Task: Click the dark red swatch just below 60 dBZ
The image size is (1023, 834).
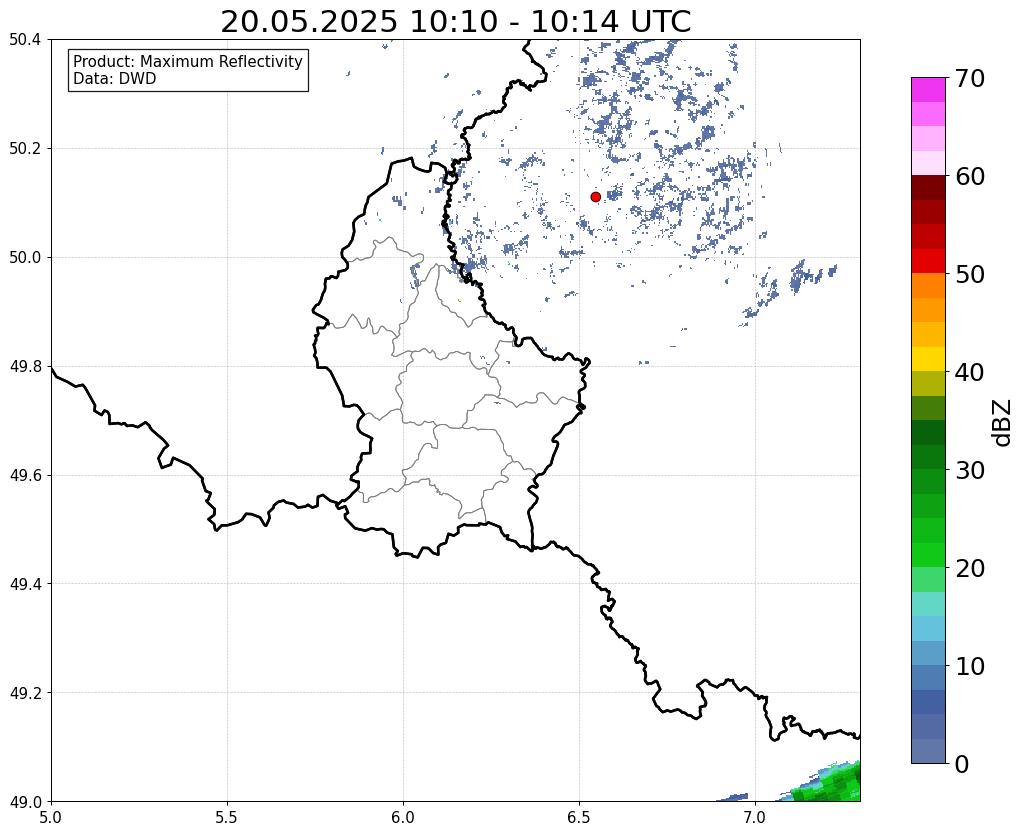Action: 928,188
